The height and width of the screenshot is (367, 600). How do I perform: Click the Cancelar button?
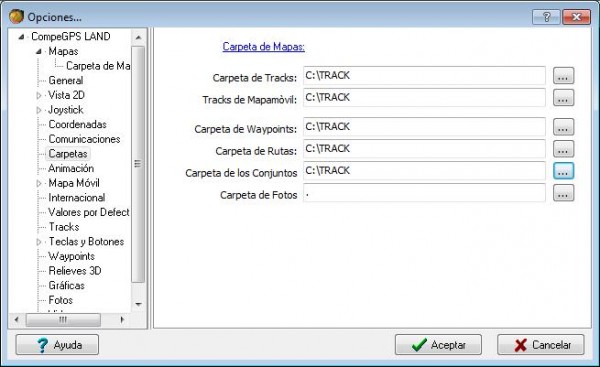pos(541,345)
